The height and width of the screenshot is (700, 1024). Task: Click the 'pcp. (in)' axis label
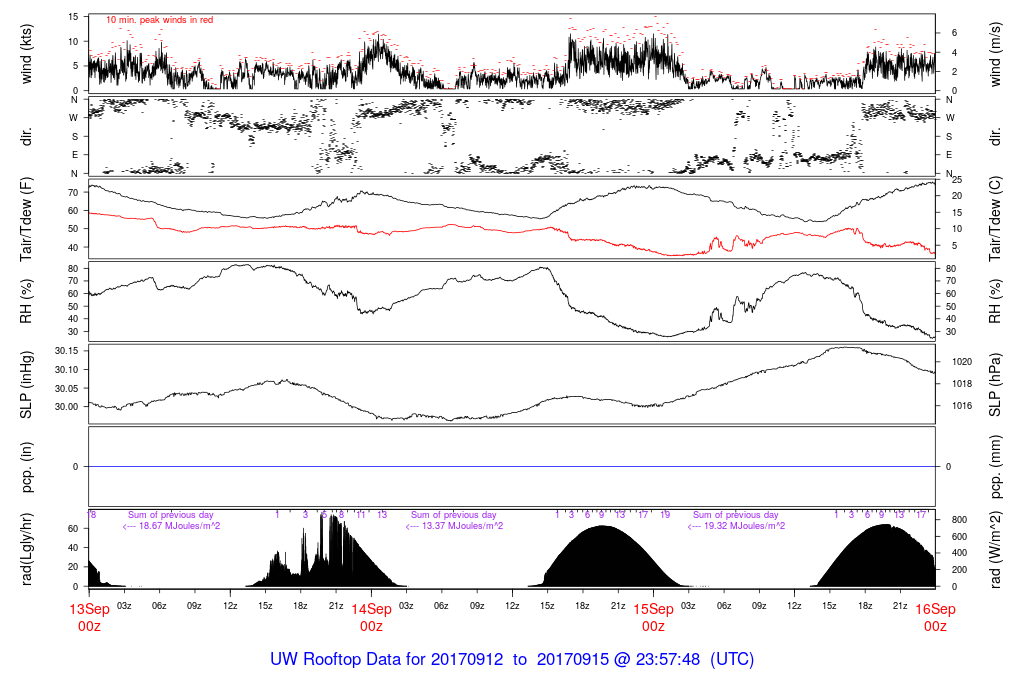(26, 466)
